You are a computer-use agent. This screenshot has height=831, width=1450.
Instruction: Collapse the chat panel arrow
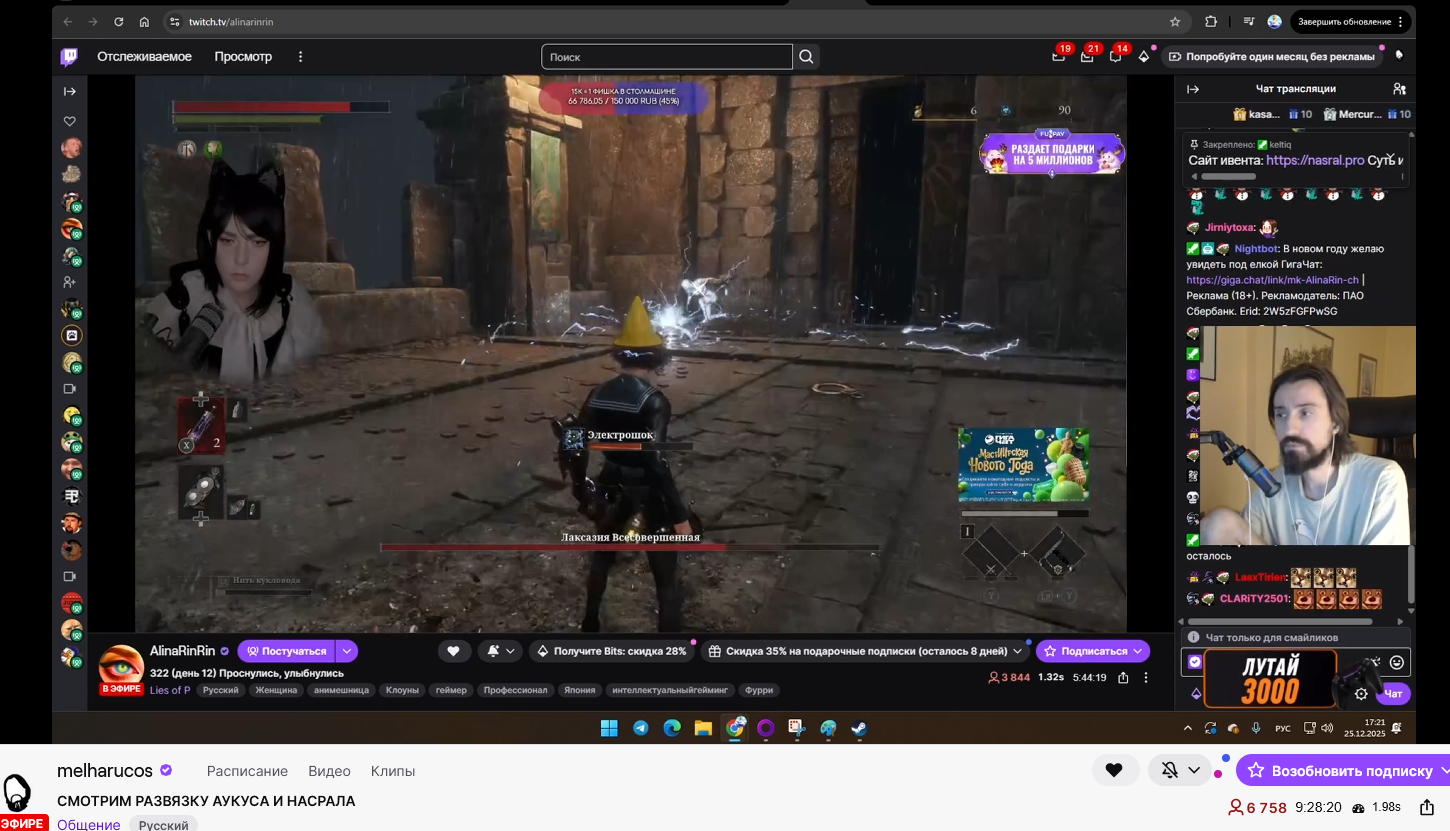[1192, 89]
